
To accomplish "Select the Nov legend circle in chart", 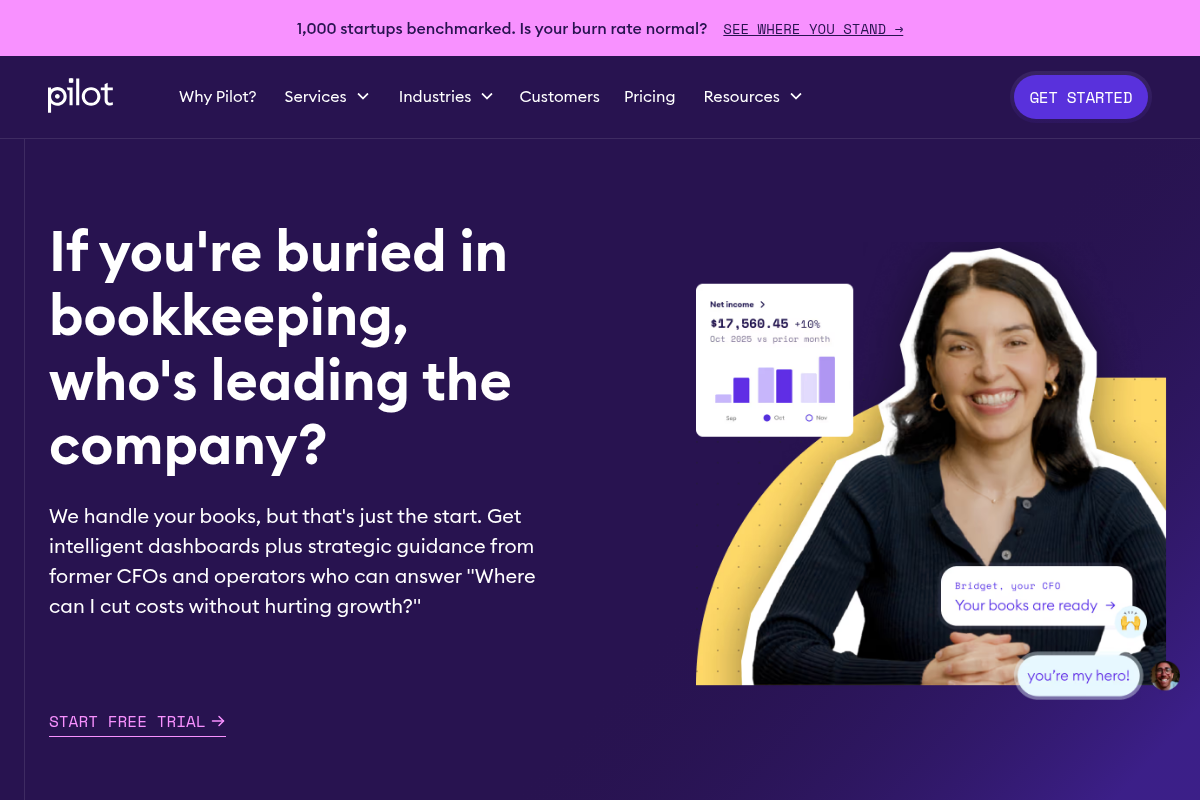I will click(x=809, y=418).
